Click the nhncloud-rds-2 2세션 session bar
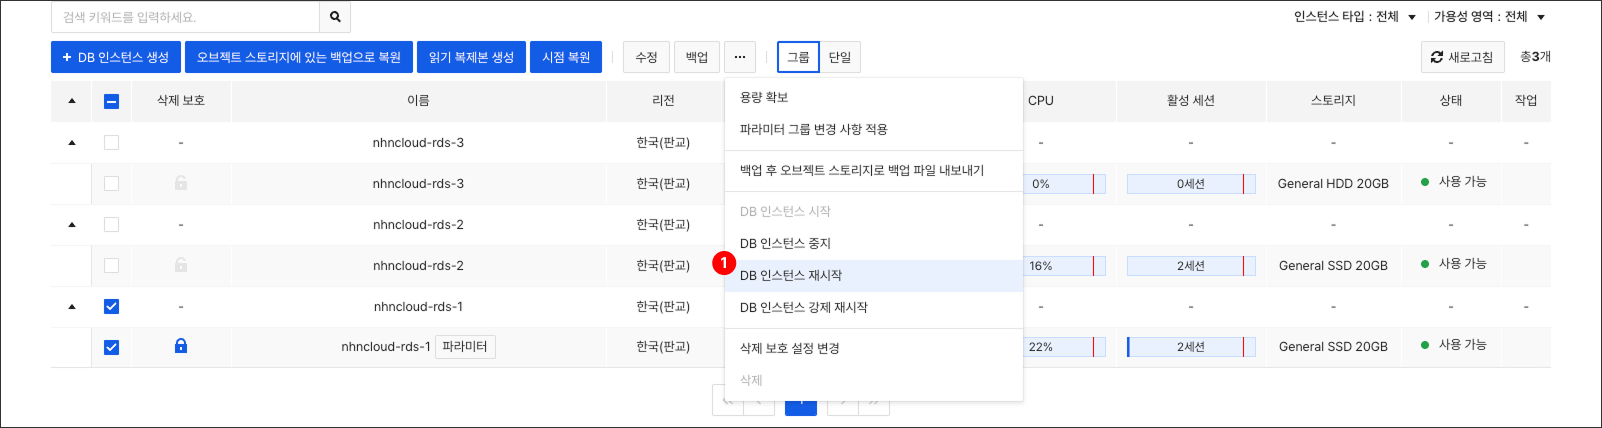1602x428 pixels. (x=1191, y=266)
